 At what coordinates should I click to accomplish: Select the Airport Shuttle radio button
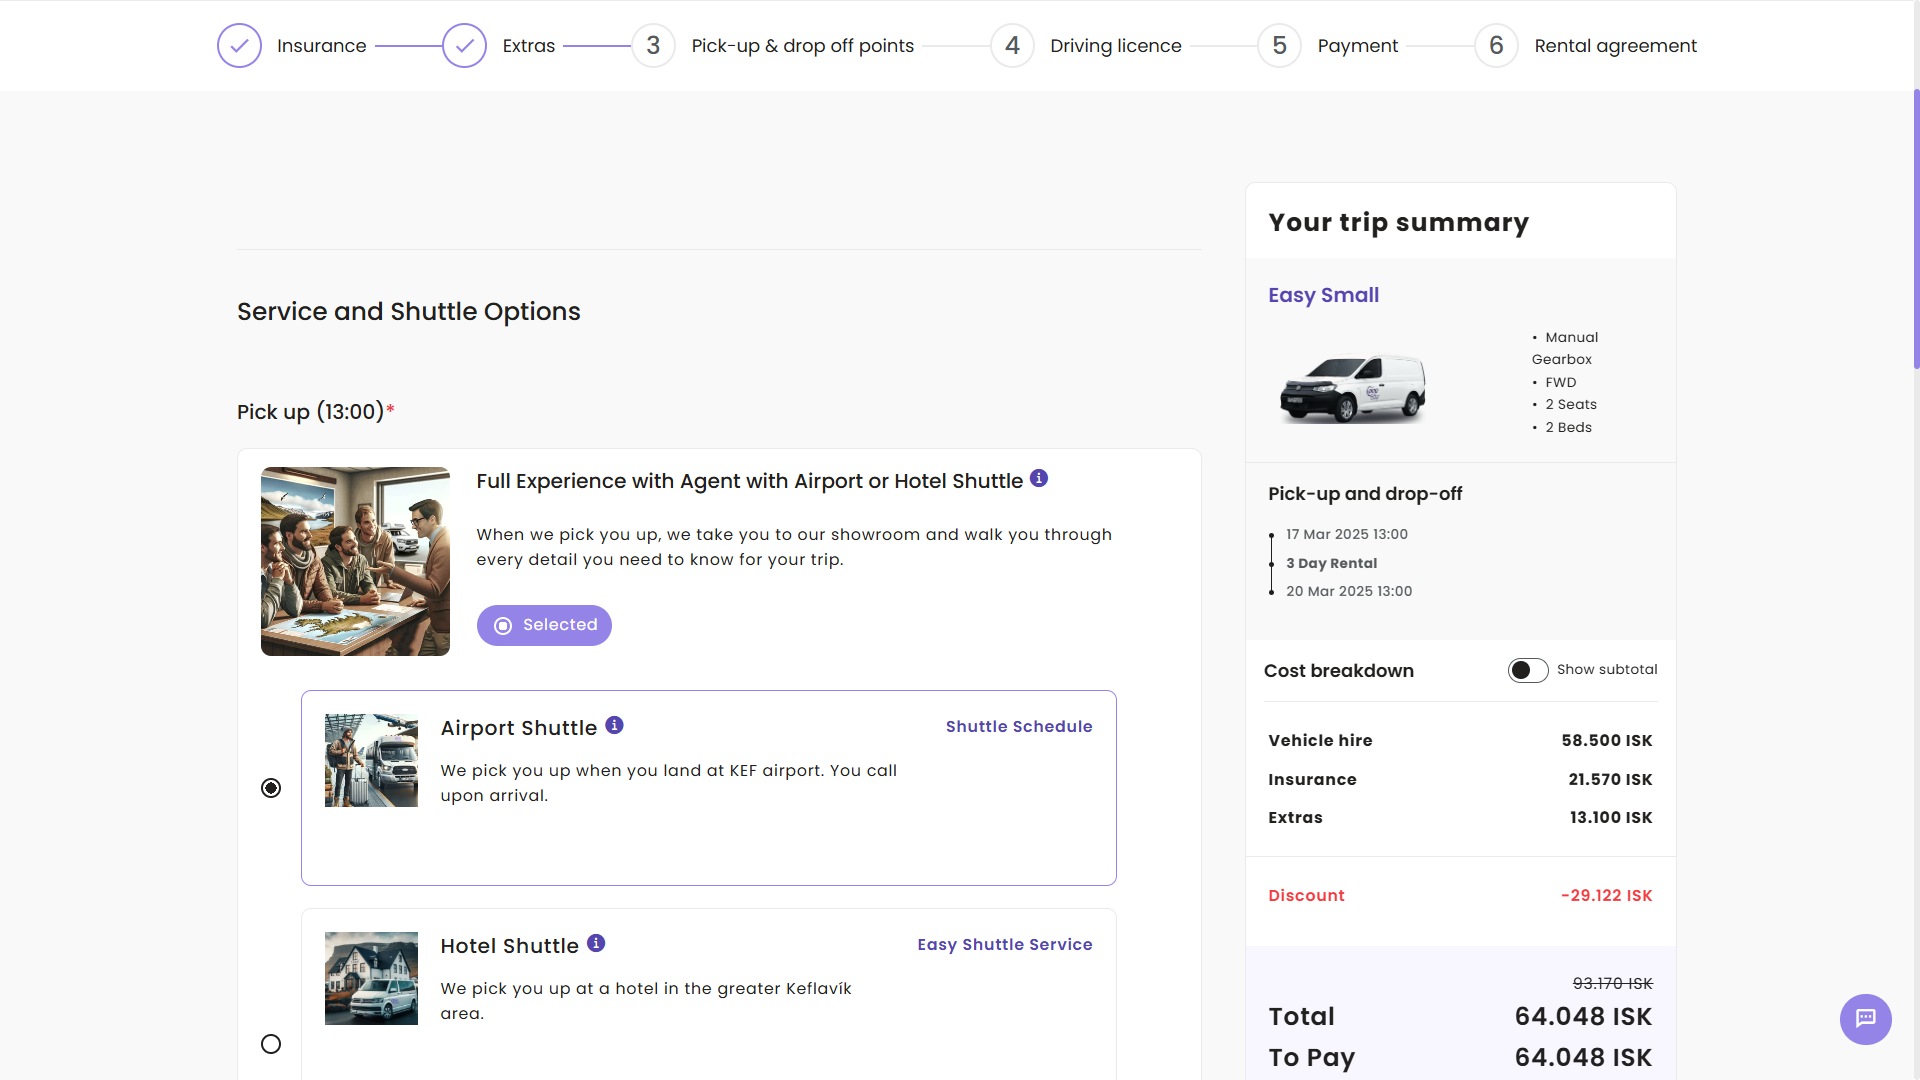coord(271,788)
